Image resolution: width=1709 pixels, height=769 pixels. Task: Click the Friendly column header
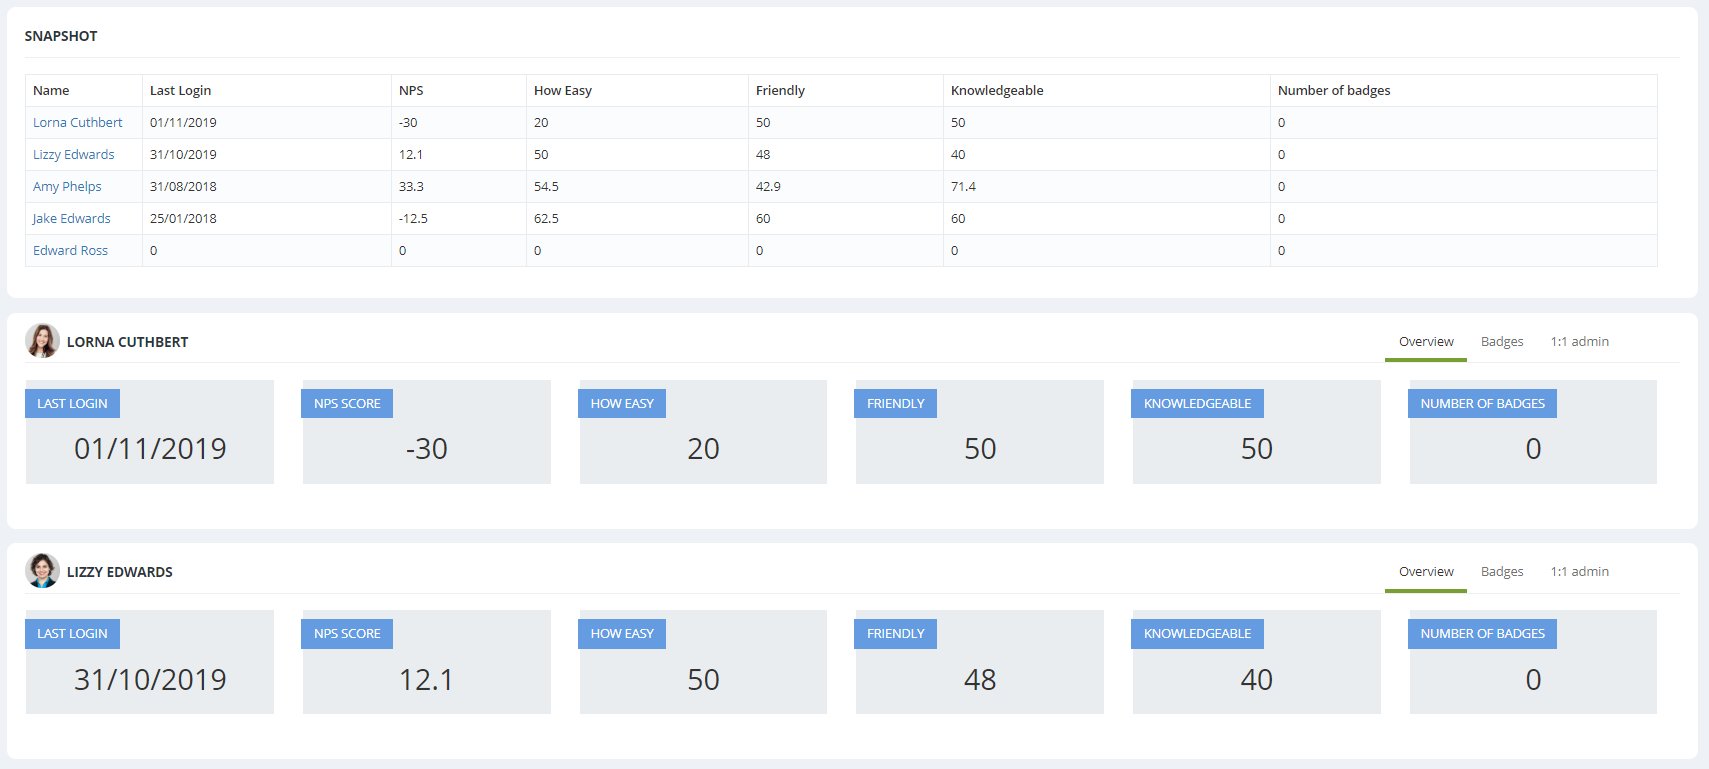pyautogui.click(x=846, y=90)
